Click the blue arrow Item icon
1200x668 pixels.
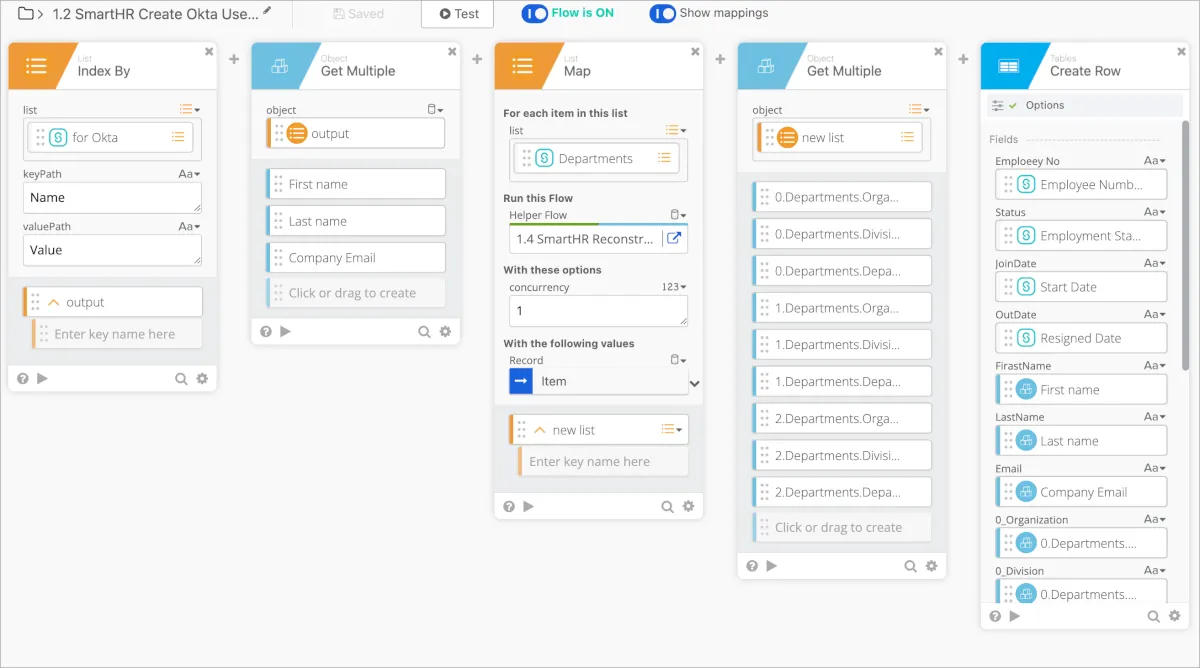coord(521,381)
